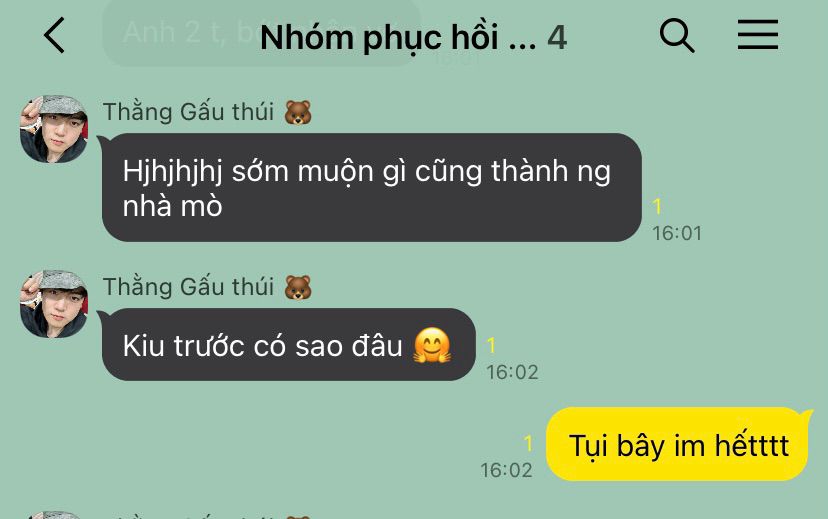
Task: Tap partially visible avatar at bottom edge
Action: pos(54,515)
